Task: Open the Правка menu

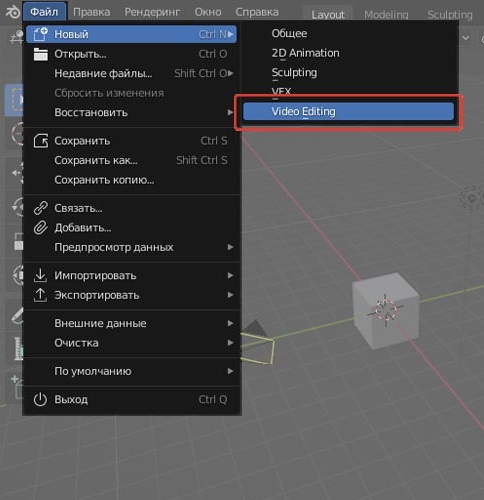Action: [x=91, y=12]
